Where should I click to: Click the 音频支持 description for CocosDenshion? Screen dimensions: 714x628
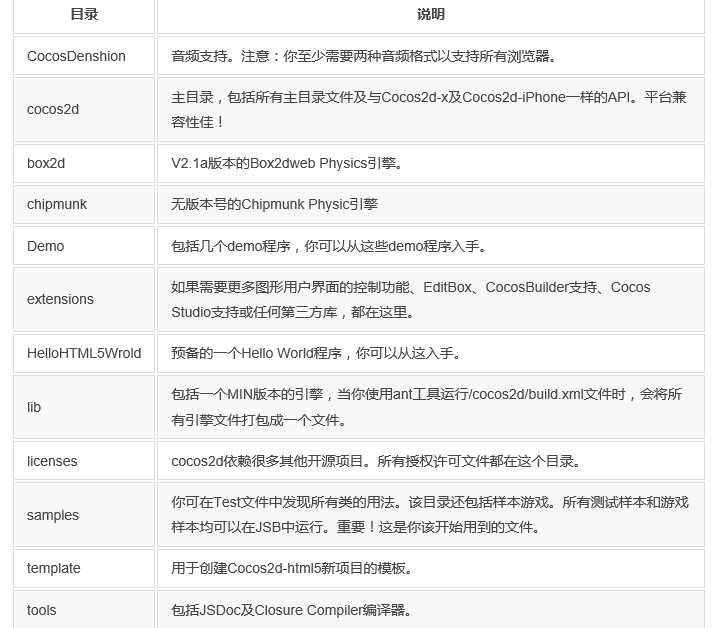click(x=364, y=56)
